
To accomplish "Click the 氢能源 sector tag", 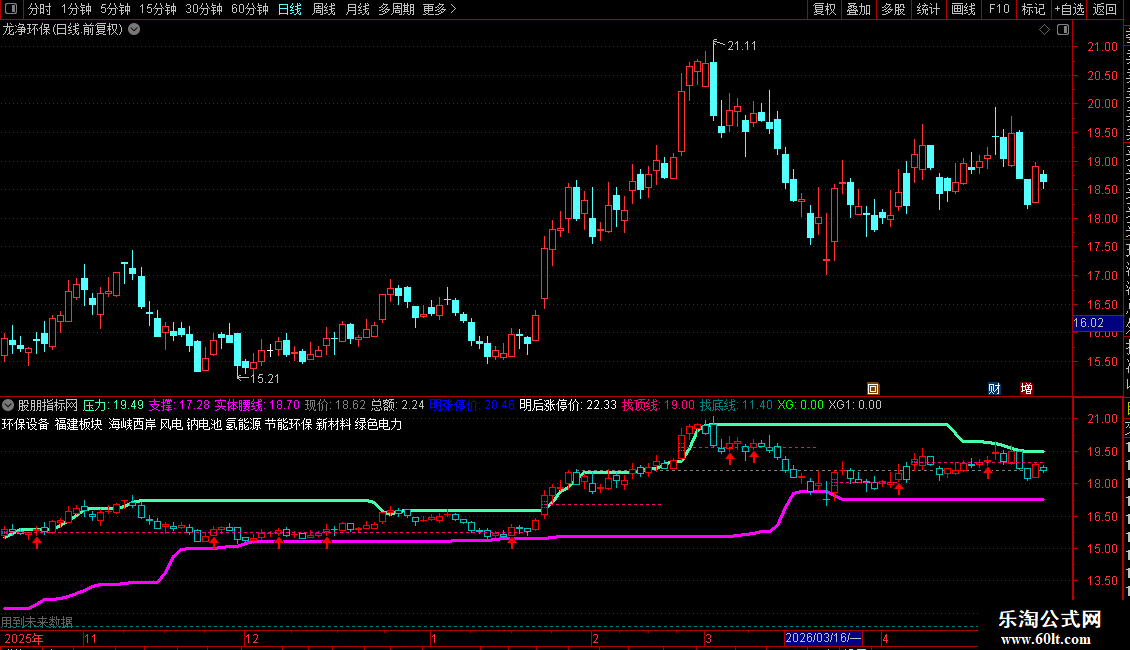I will (243, 424).
